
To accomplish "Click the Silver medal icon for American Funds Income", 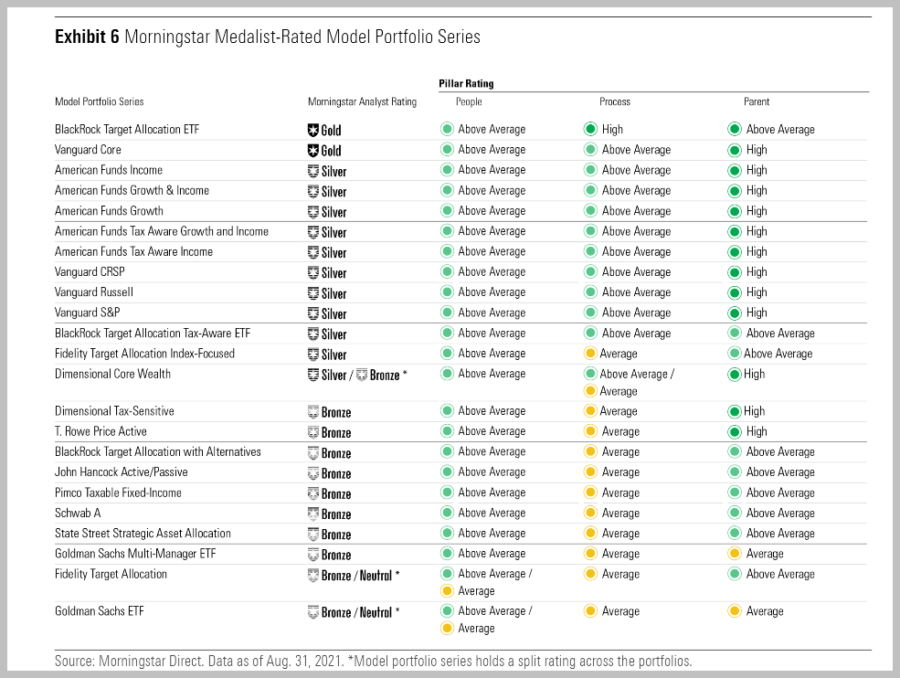I will 313,171.
